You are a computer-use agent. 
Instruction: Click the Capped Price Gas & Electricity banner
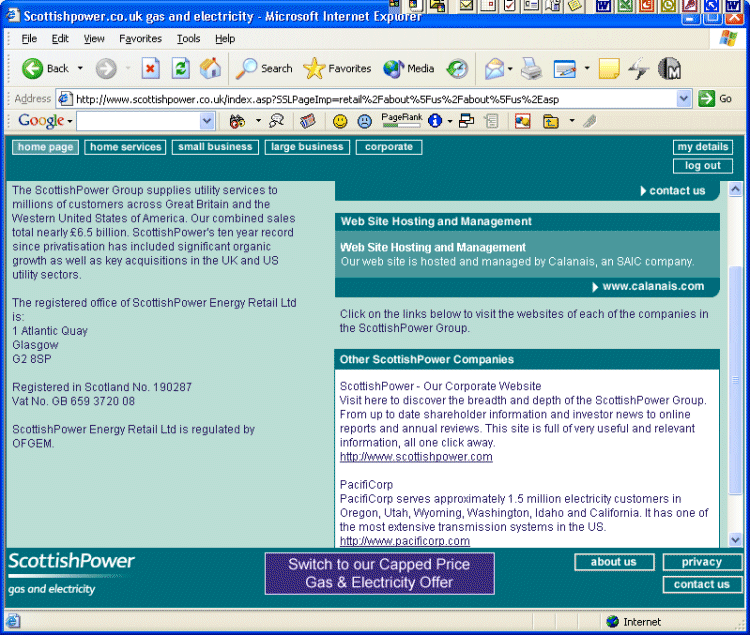380,574
